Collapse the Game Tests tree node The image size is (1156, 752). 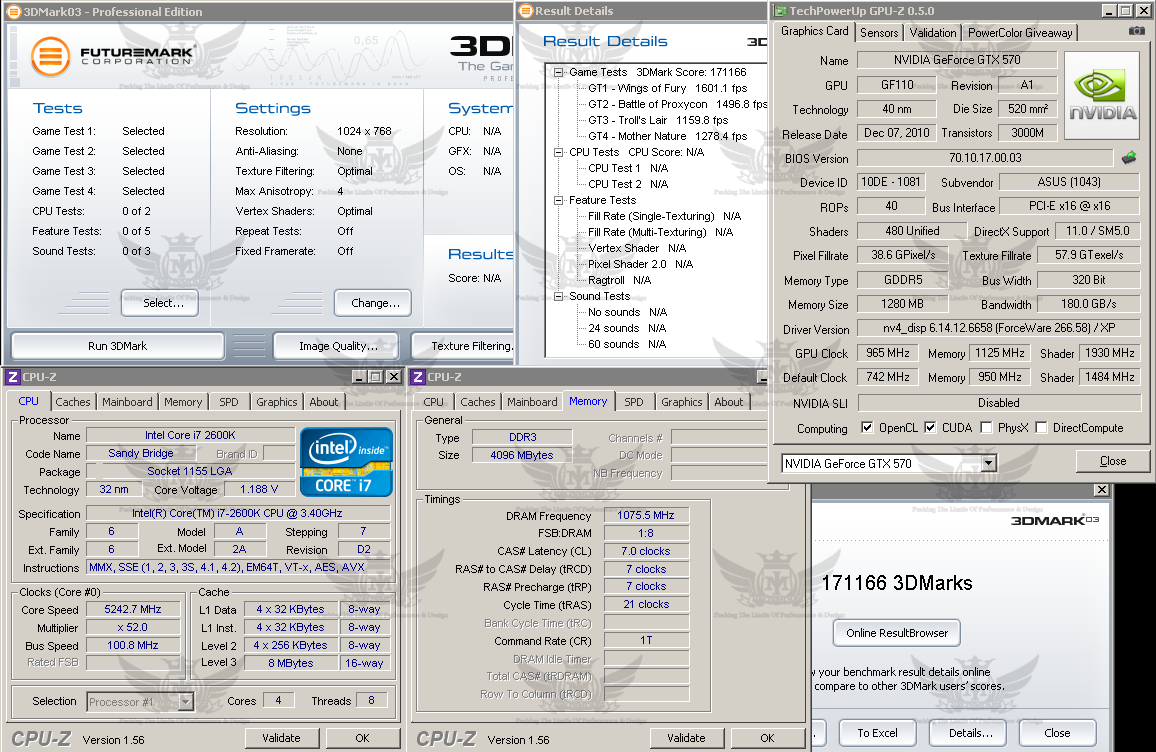[558, 72]
